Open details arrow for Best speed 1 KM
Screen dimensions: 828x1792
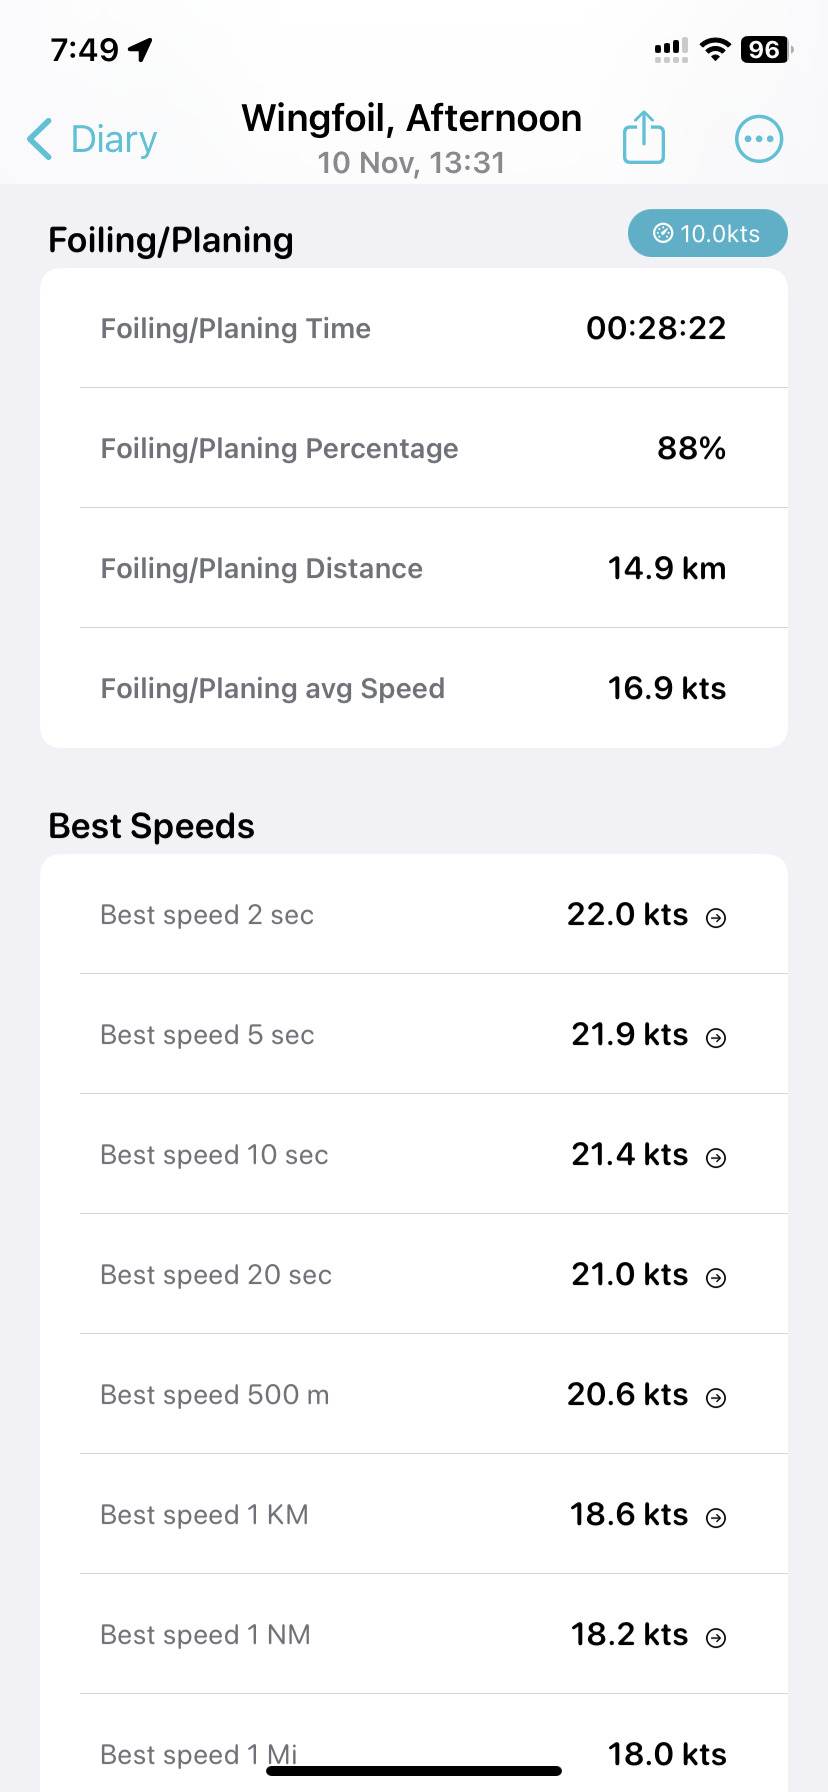tap(716, 1517)
